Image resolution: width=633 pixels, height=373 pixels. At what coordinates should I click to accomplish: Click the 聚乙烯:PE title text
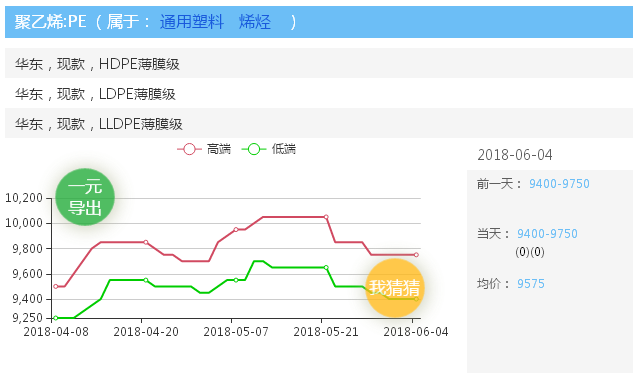[50, 22]
